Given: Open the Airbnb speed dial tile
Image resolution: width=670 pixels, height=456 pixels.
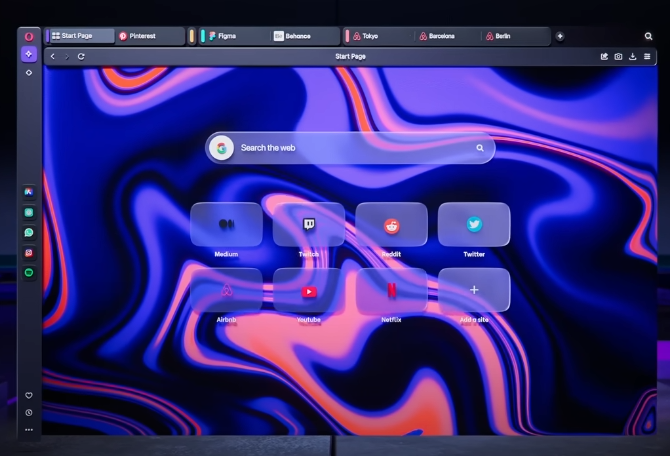Looking at the screenshot, I should click(x=226, y=290).
